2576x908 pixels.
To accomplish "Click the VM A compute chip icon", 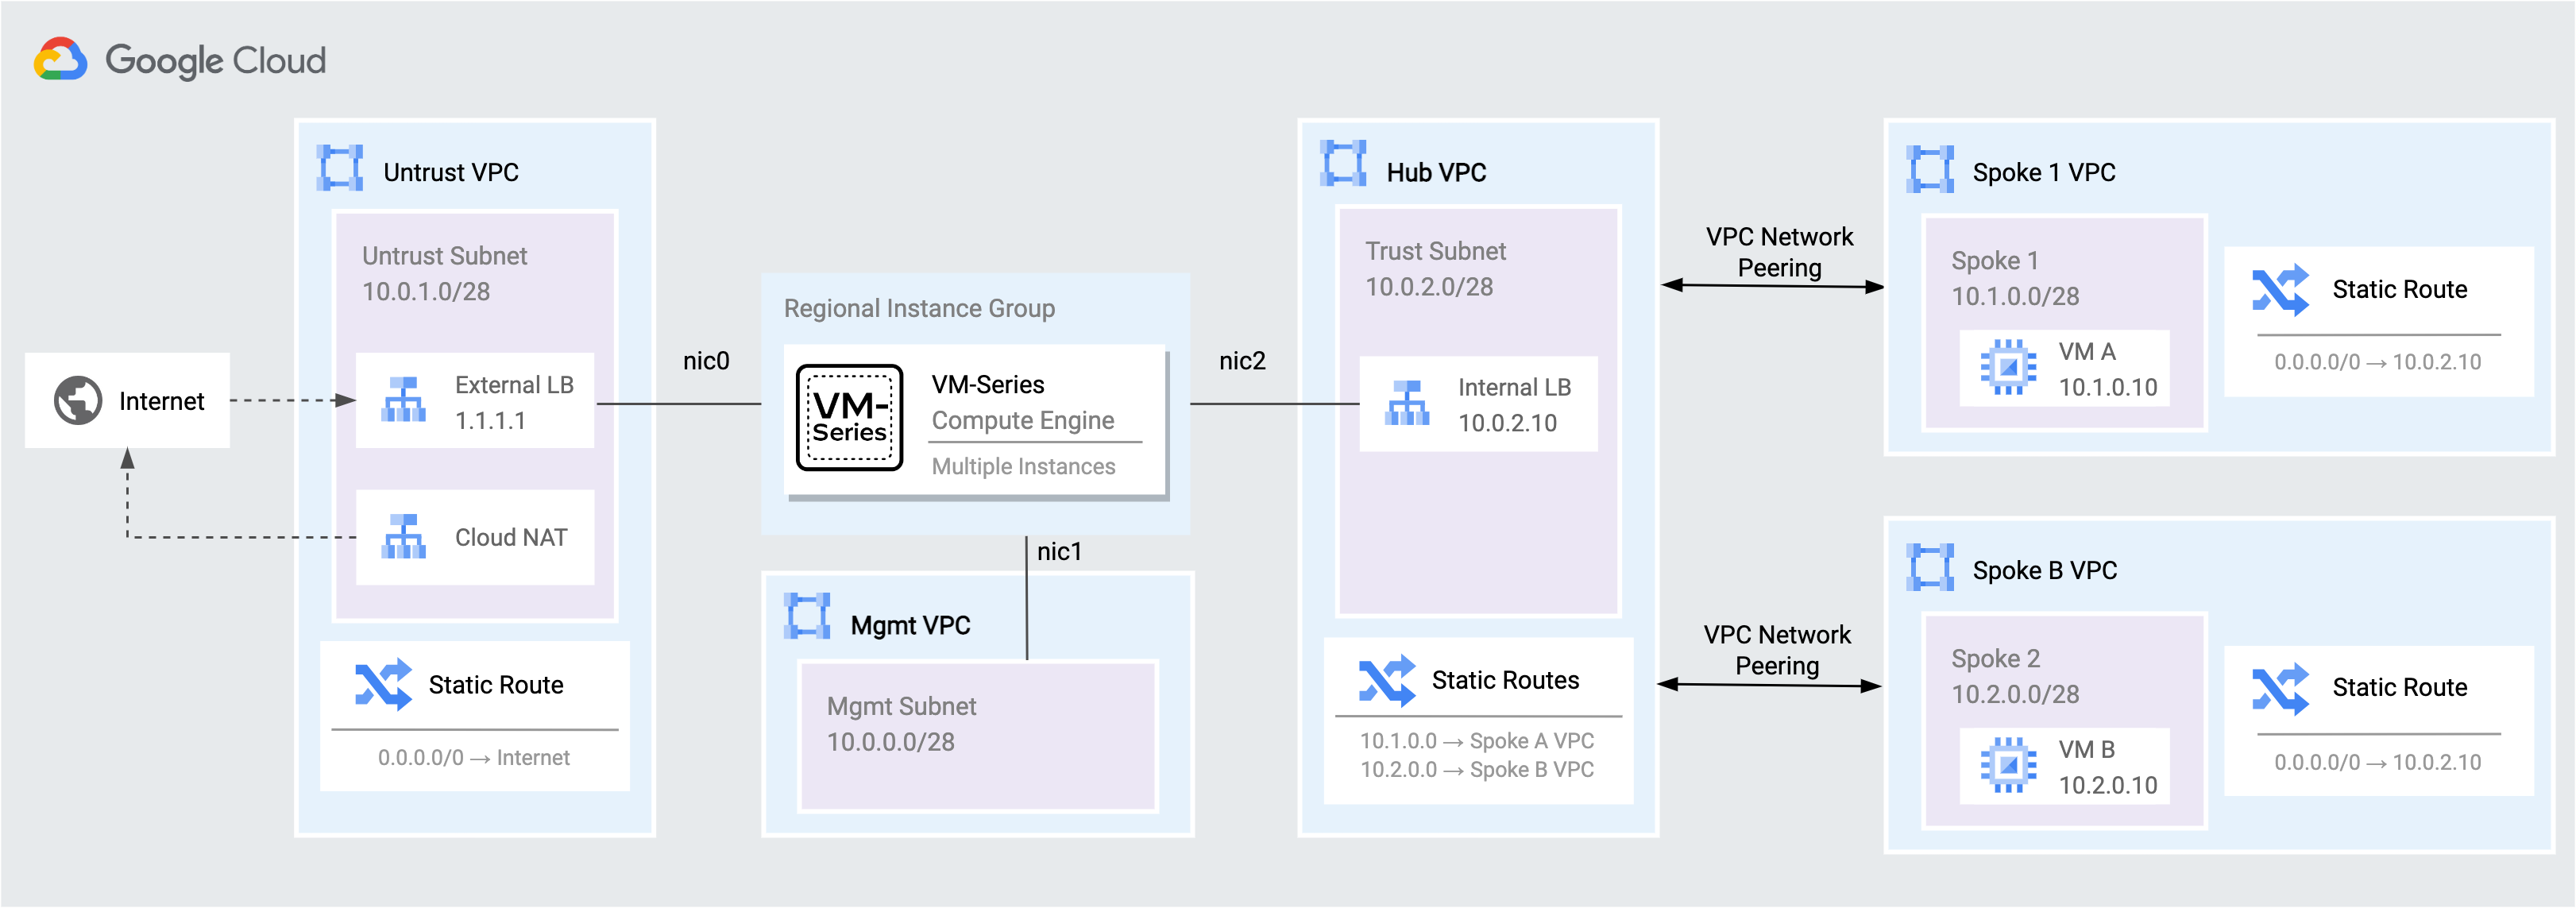I will pos(2008,368).
